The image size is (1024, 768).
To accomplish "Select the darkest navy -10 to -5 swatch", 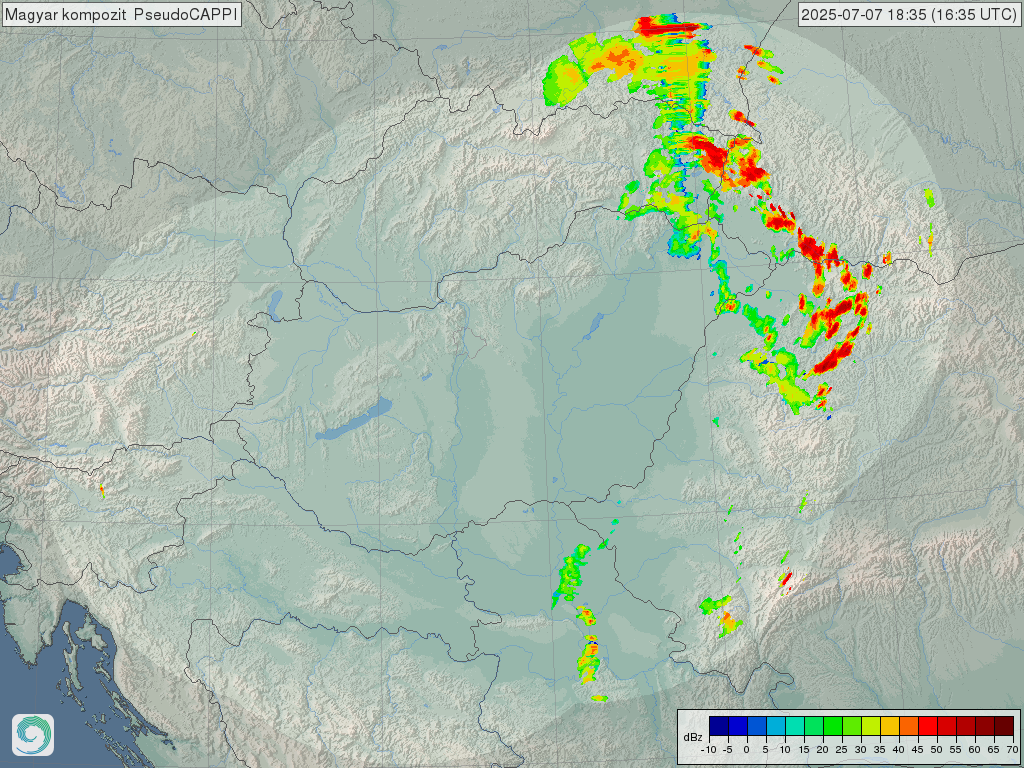I will pyautogui.click(x=718, y=726).
